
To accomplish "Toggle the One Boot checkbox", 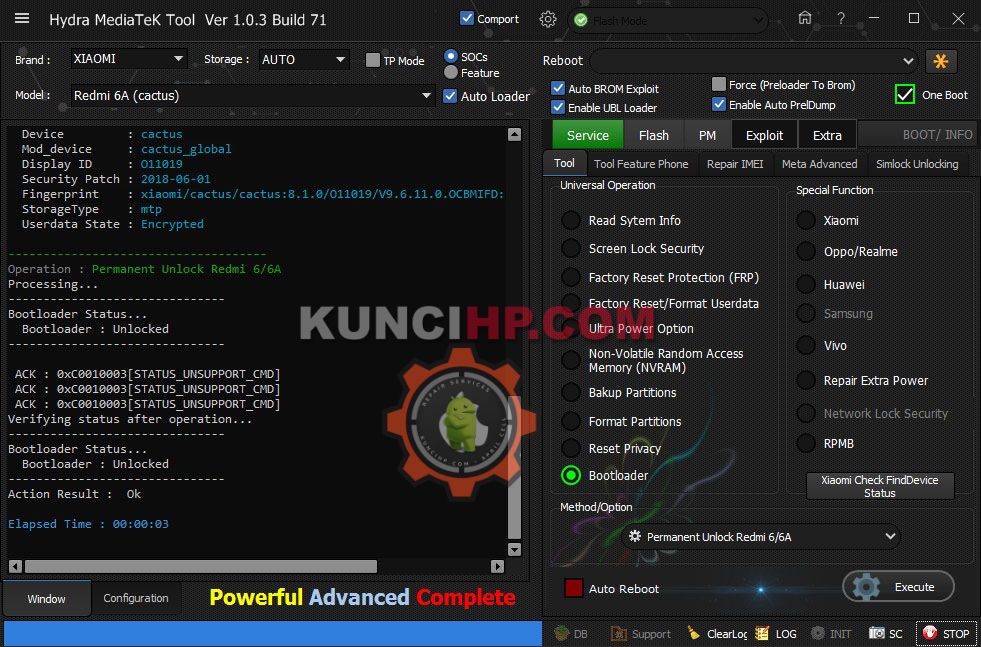I will point(905,94).
